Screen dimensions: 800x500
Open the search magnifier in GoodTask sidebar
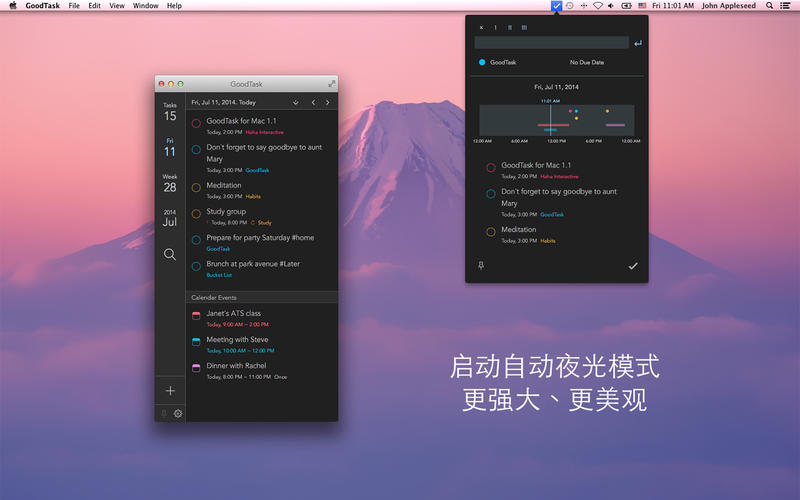pos(170,254)
